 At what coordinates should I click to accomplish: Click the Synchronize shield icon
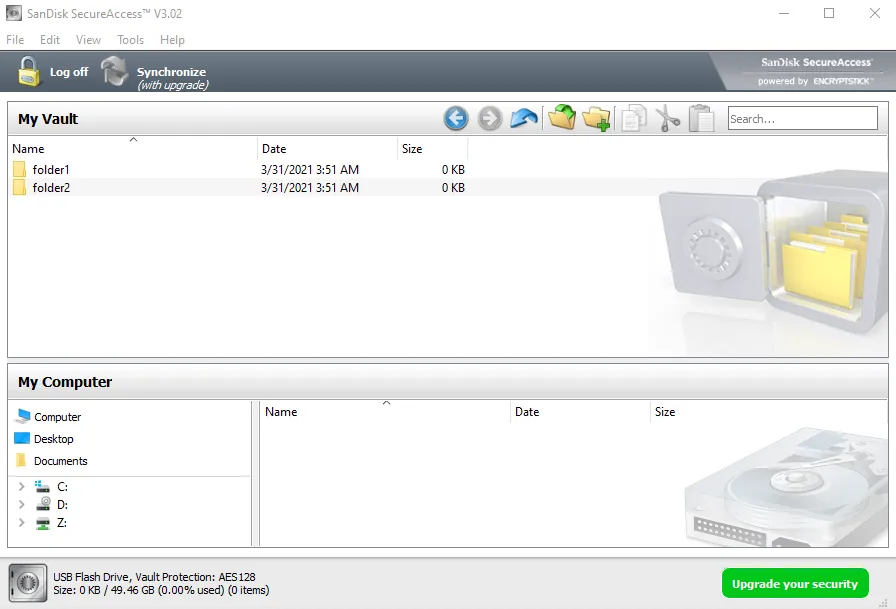click(x=115, y=71)
